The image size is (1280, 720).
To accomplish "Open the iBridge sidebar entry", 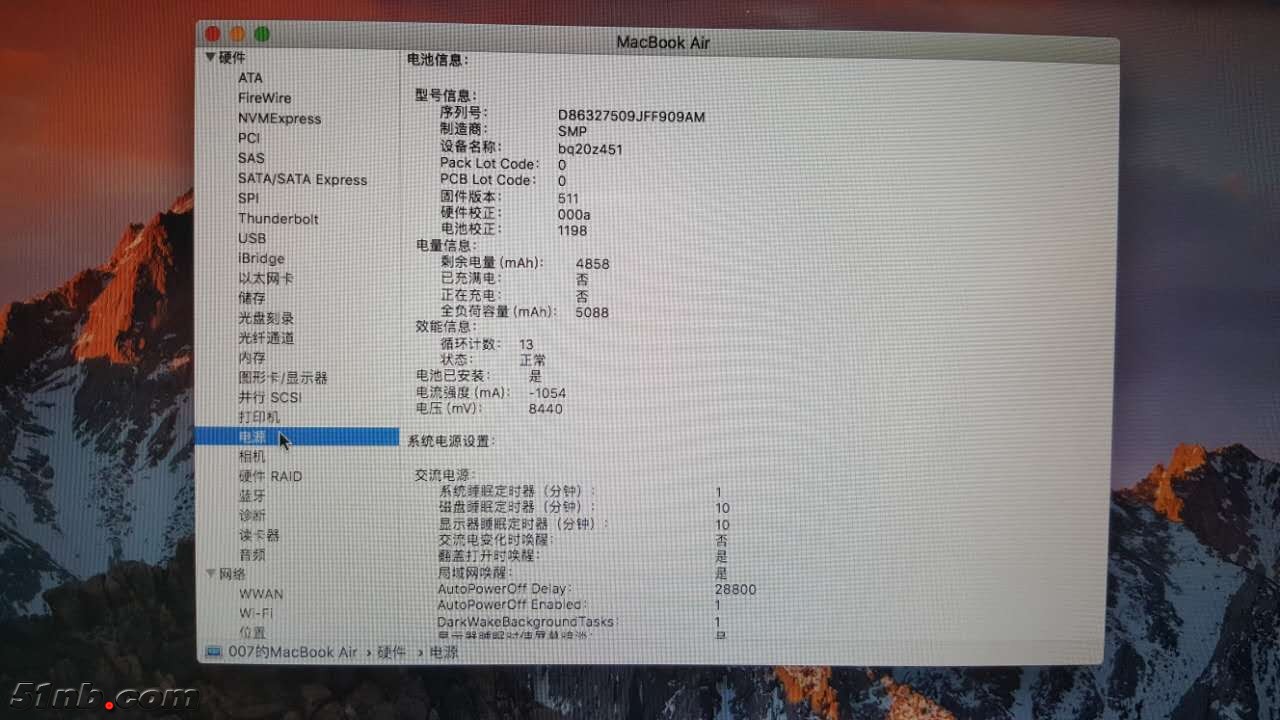I will [261, 259].
